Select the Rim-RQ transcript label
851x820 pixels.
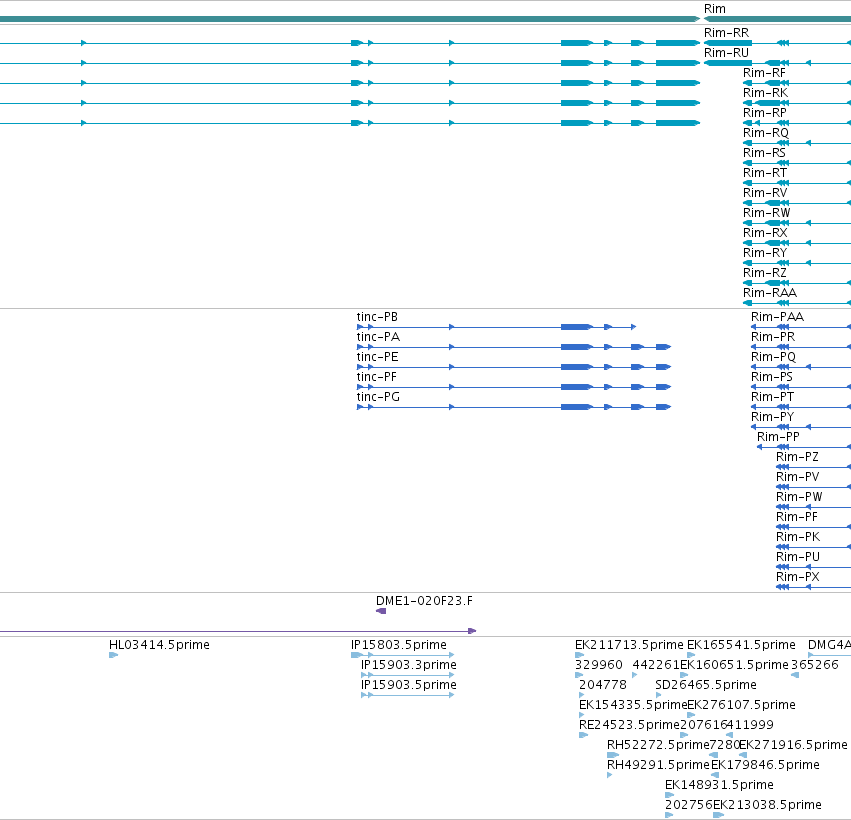click(766, 133)
